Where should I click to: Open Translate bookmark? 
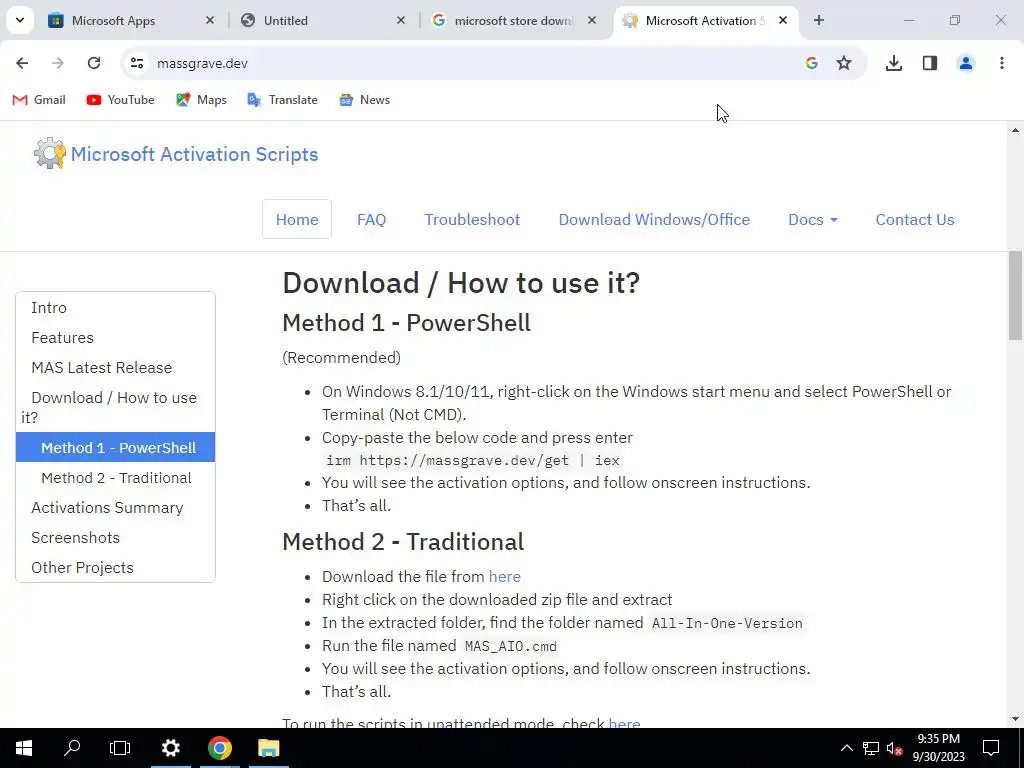pos(282,100)
